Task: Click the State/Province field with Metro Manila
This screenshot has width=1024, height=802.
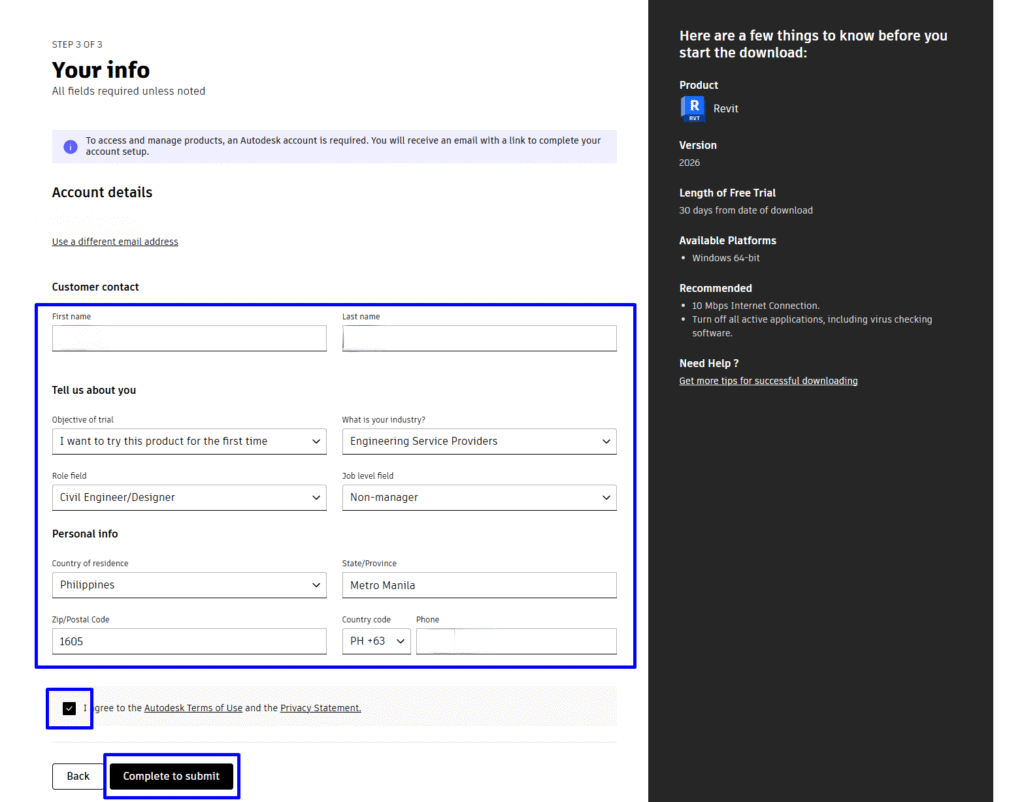Action: [479, 585]
